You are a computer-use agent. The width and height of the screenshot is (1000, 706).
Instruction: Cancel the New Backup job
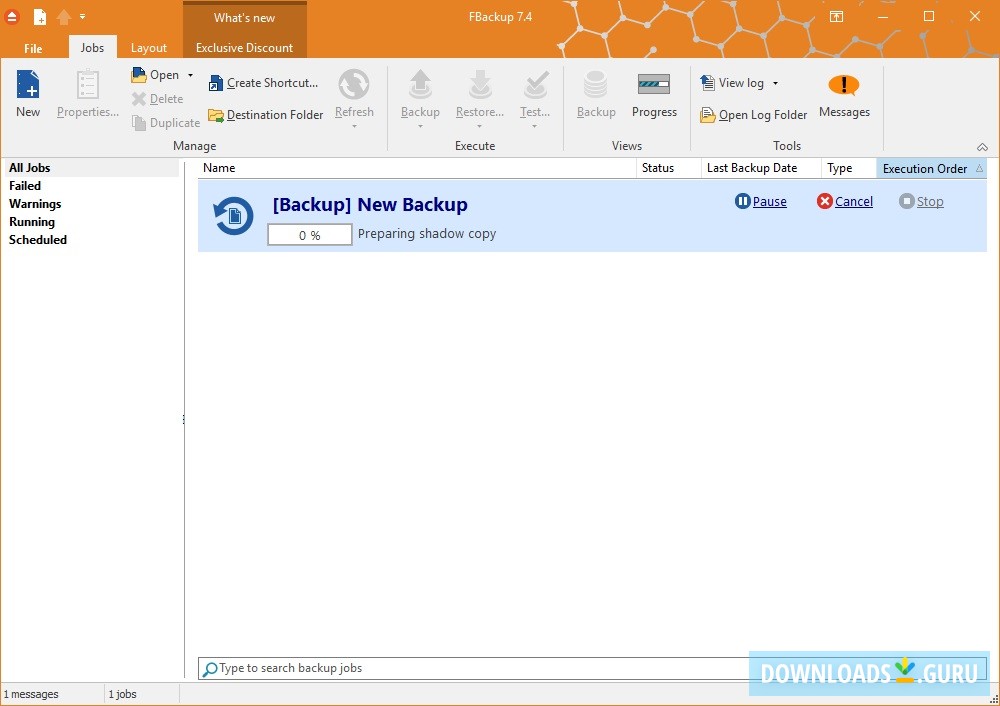[x=845, y=202]
